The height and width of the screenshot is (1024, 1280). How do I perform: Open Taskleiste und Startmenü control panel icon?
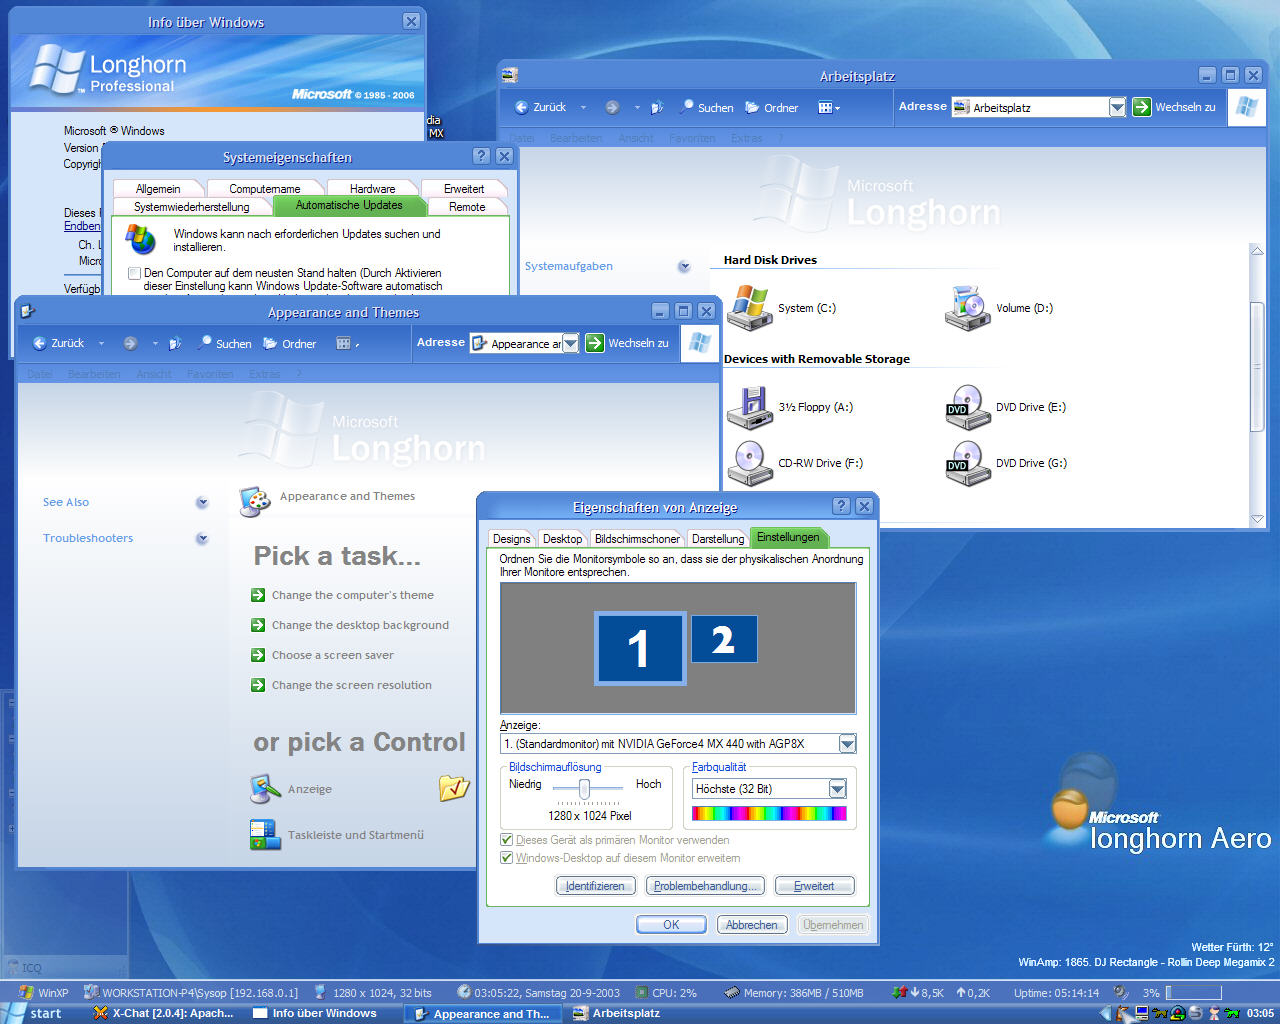(x=265, y=835)
